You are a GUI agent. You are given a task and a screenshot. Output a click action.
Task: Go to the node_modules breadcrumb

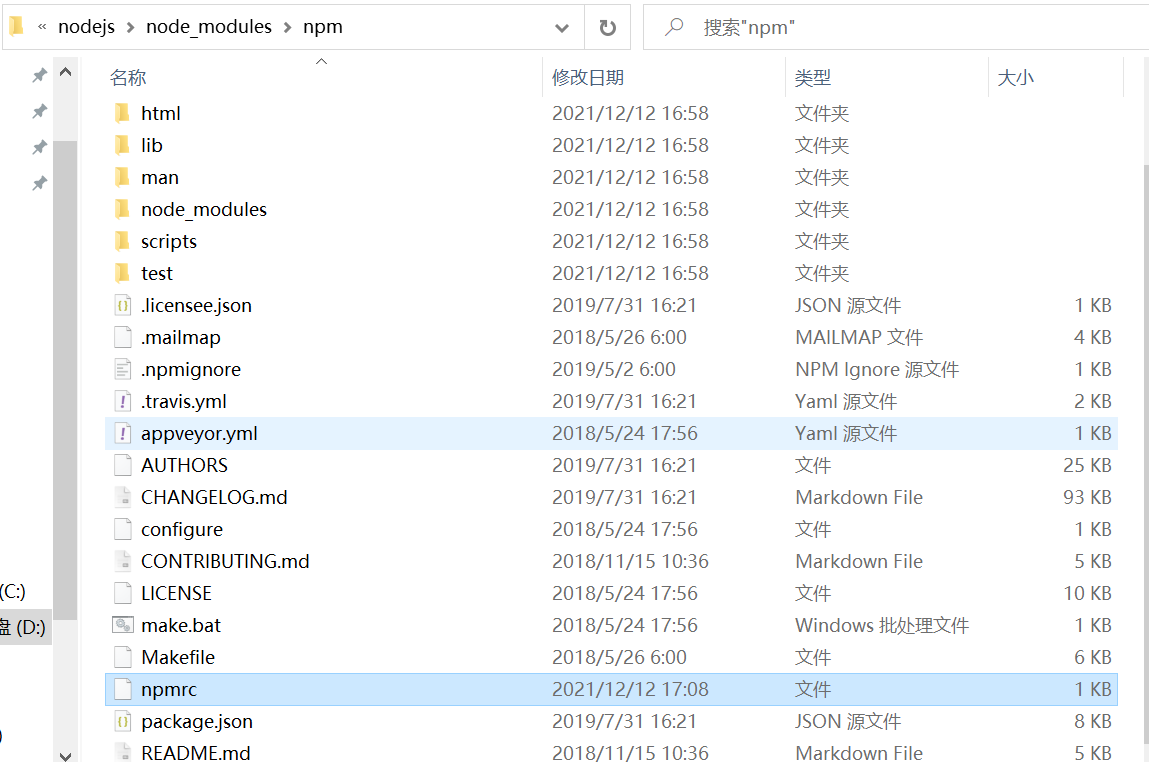pos(209,27)
